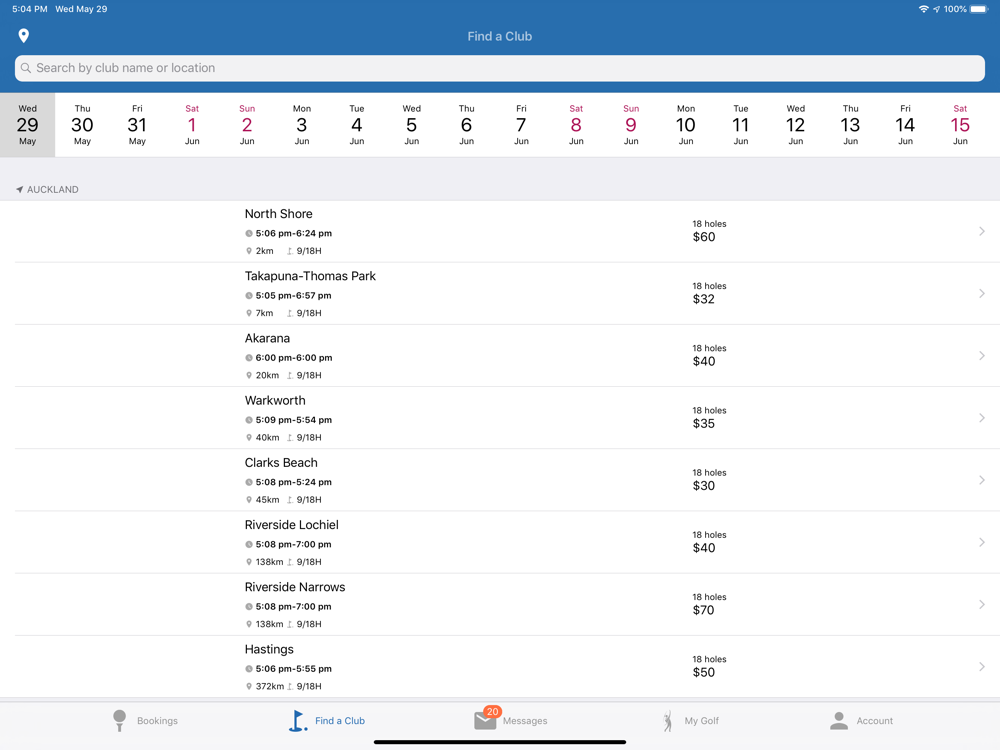
Task: Tap the $60 price for North Shore
Action: 704,237
